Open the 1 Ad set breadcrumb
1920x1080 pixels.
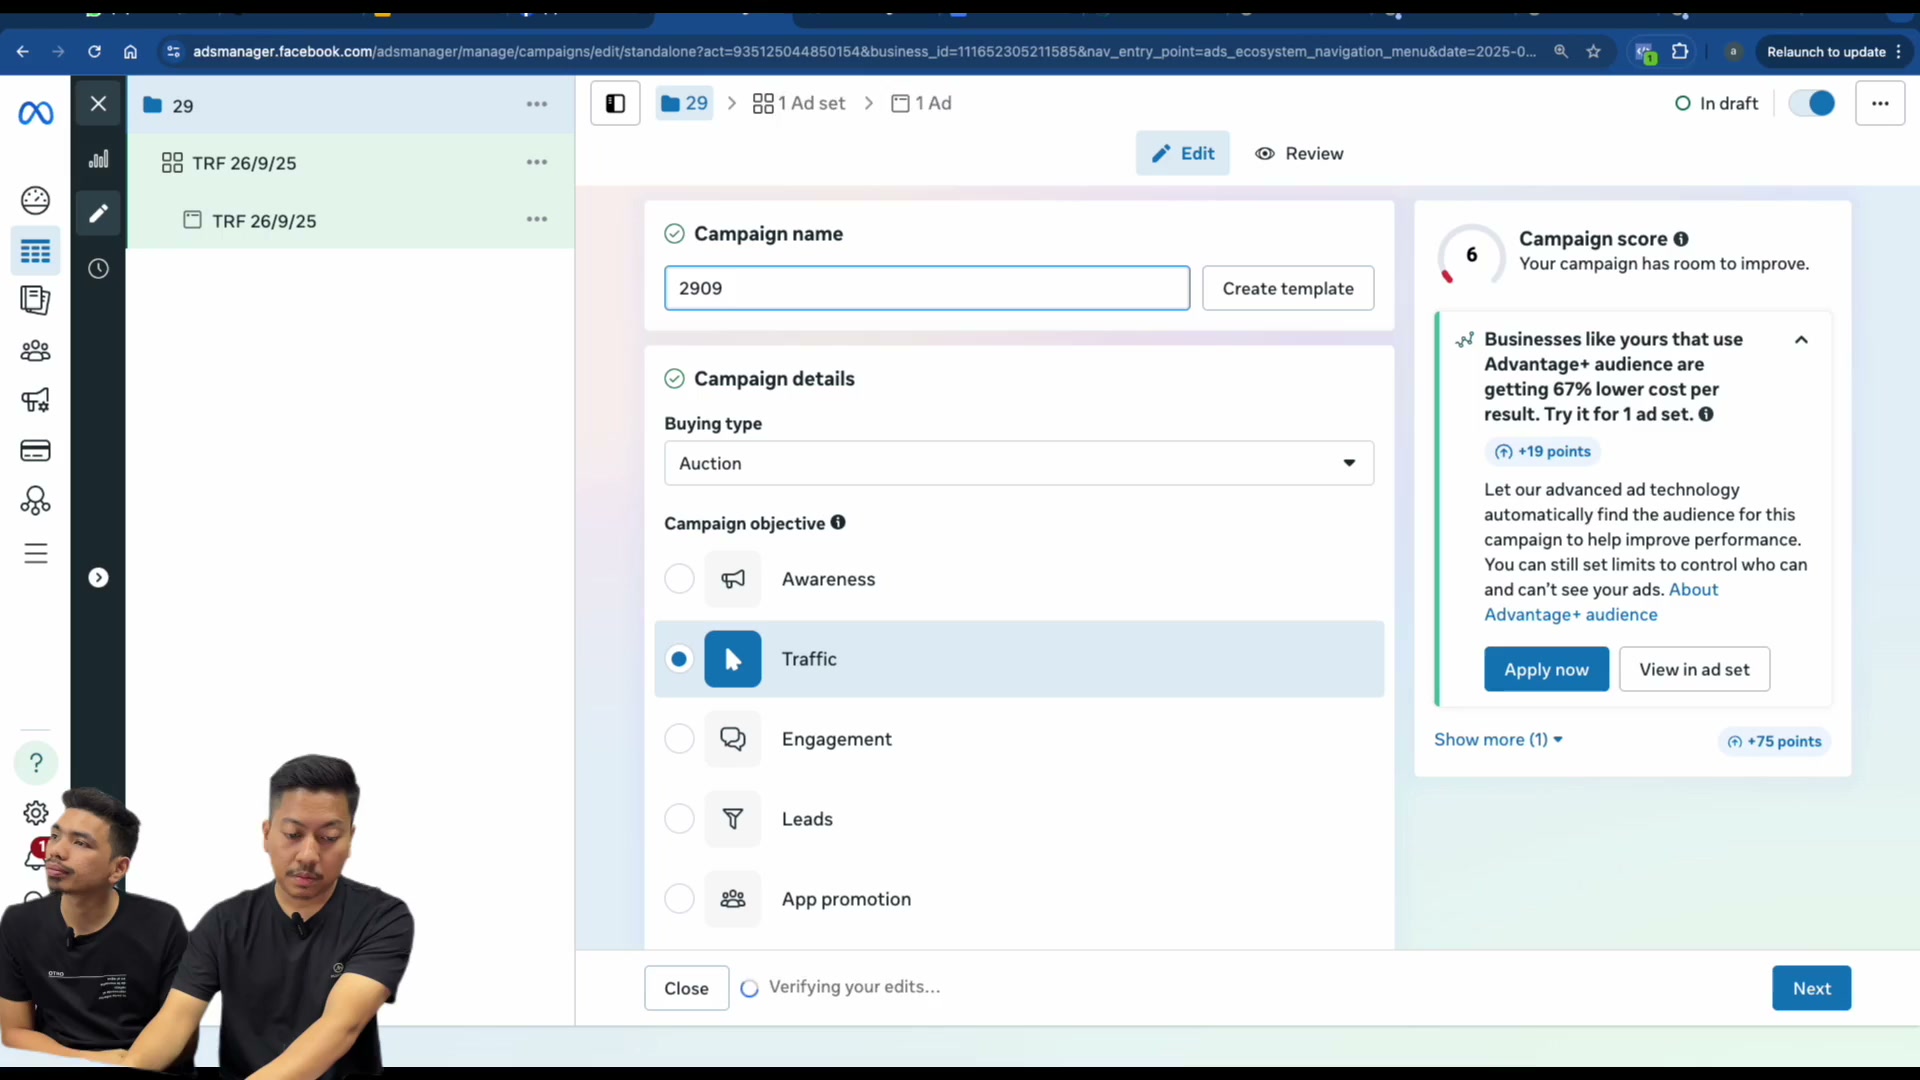pyautogui.click(x=798, y=103)
